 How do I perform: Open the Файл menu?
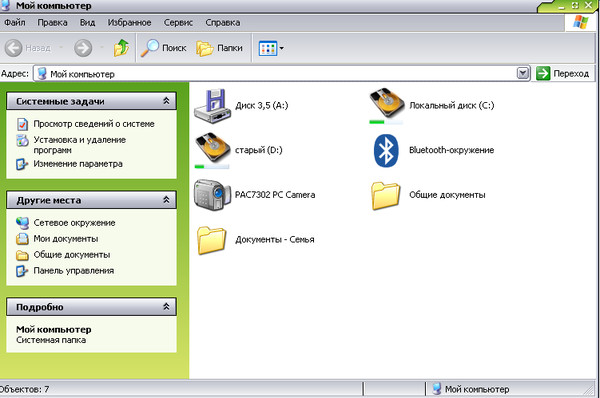(15, 23)
